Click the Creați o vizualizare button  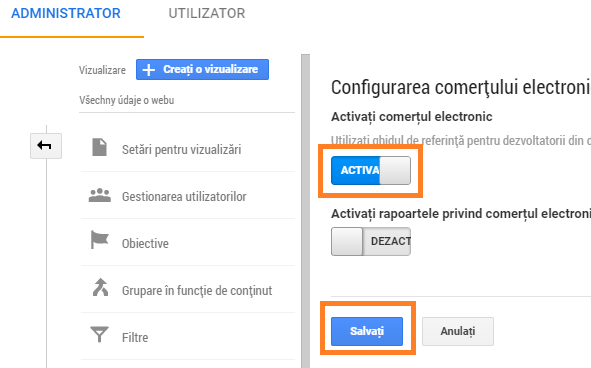point(202,69)
